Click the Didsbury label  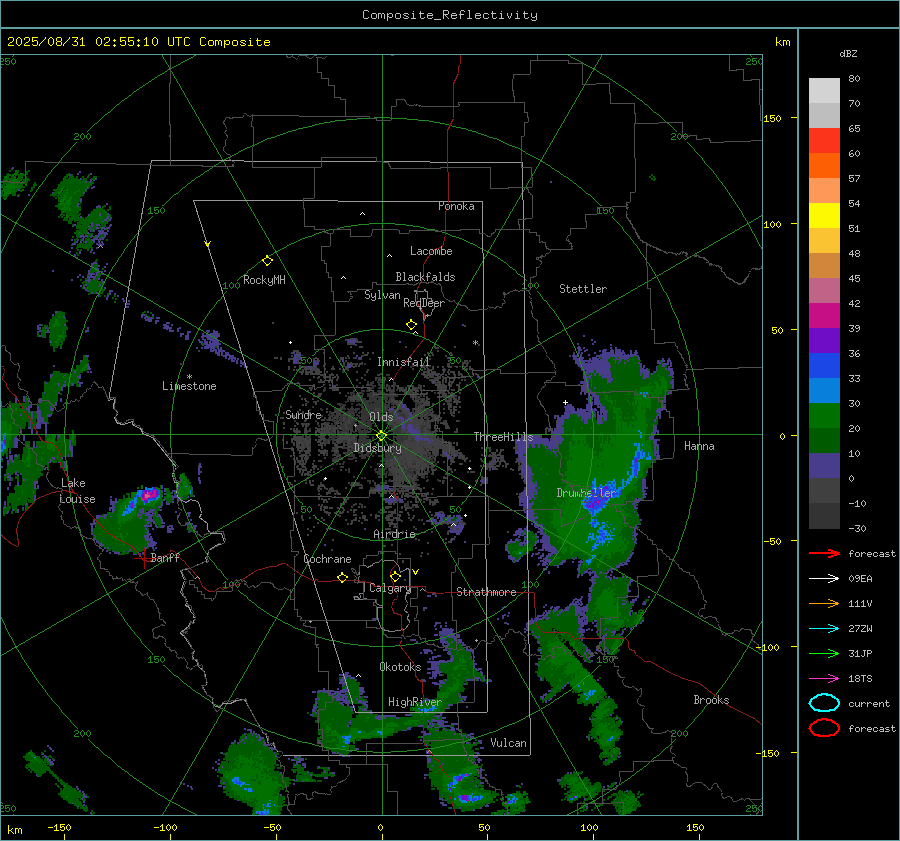click(377, 448)
